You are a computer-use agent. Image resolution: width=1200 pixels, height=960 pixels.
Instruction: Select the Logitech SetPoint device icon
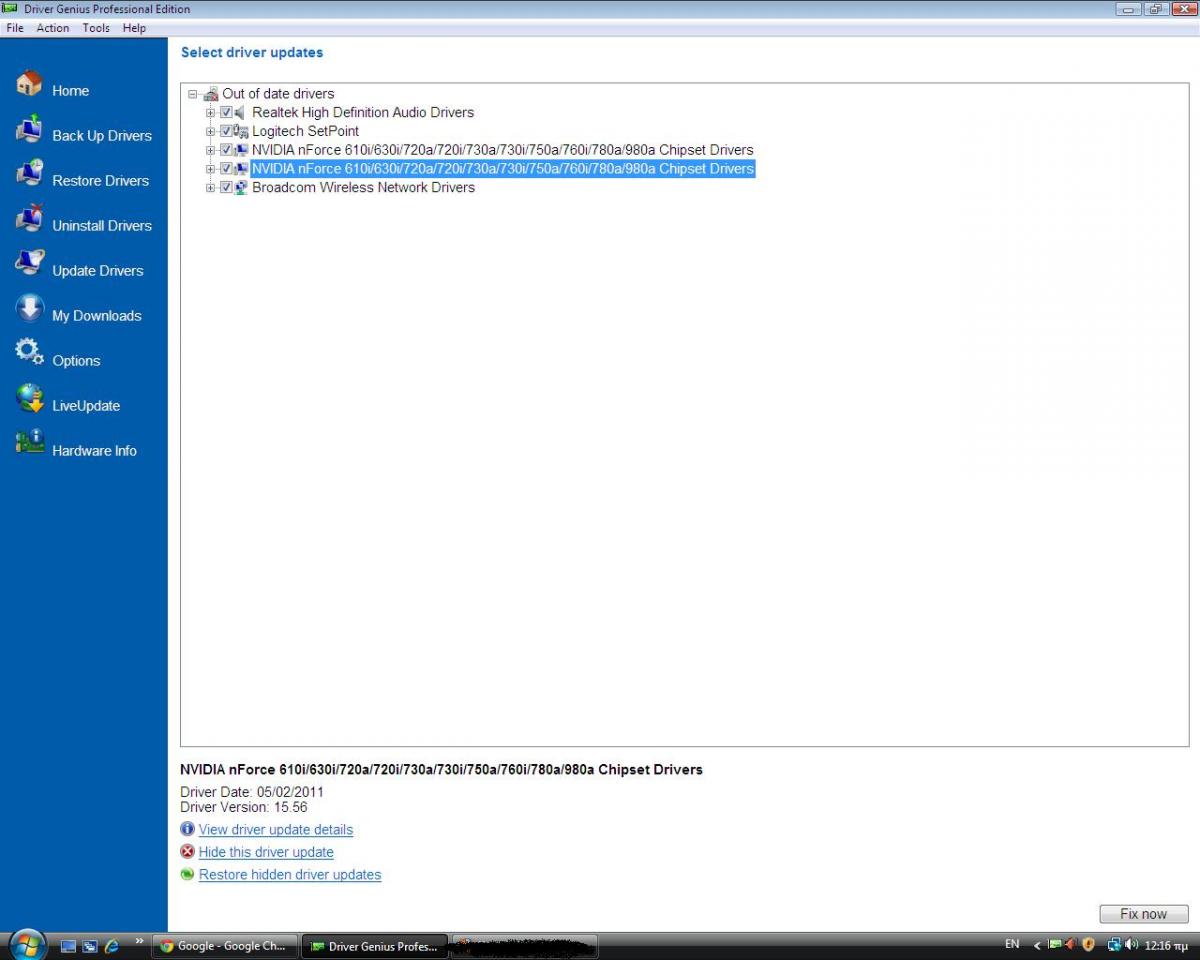click(241, 131)
